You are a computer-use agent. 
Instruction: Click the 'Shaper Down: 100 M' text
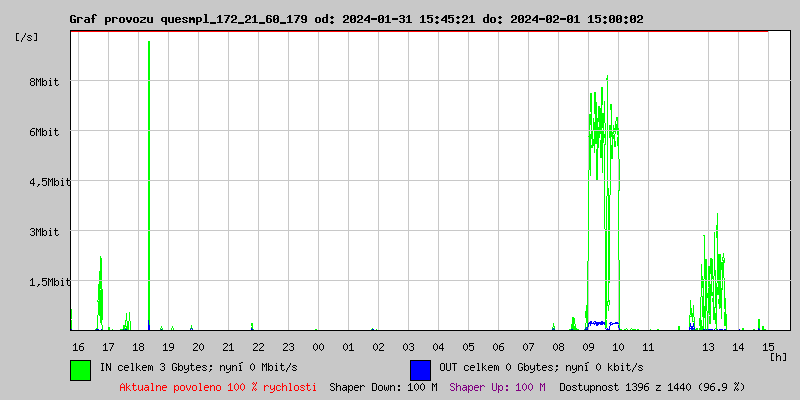click(x=383, y=386)
